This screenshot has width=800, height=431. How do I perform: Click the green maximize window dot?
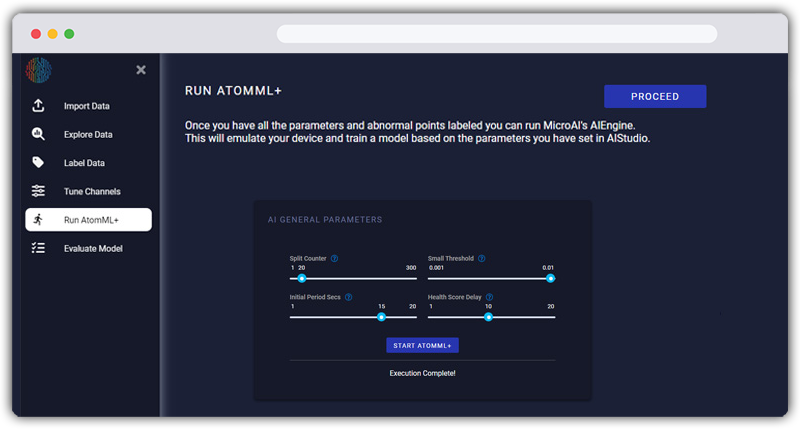pyautogui.click(x=69, y=34)
